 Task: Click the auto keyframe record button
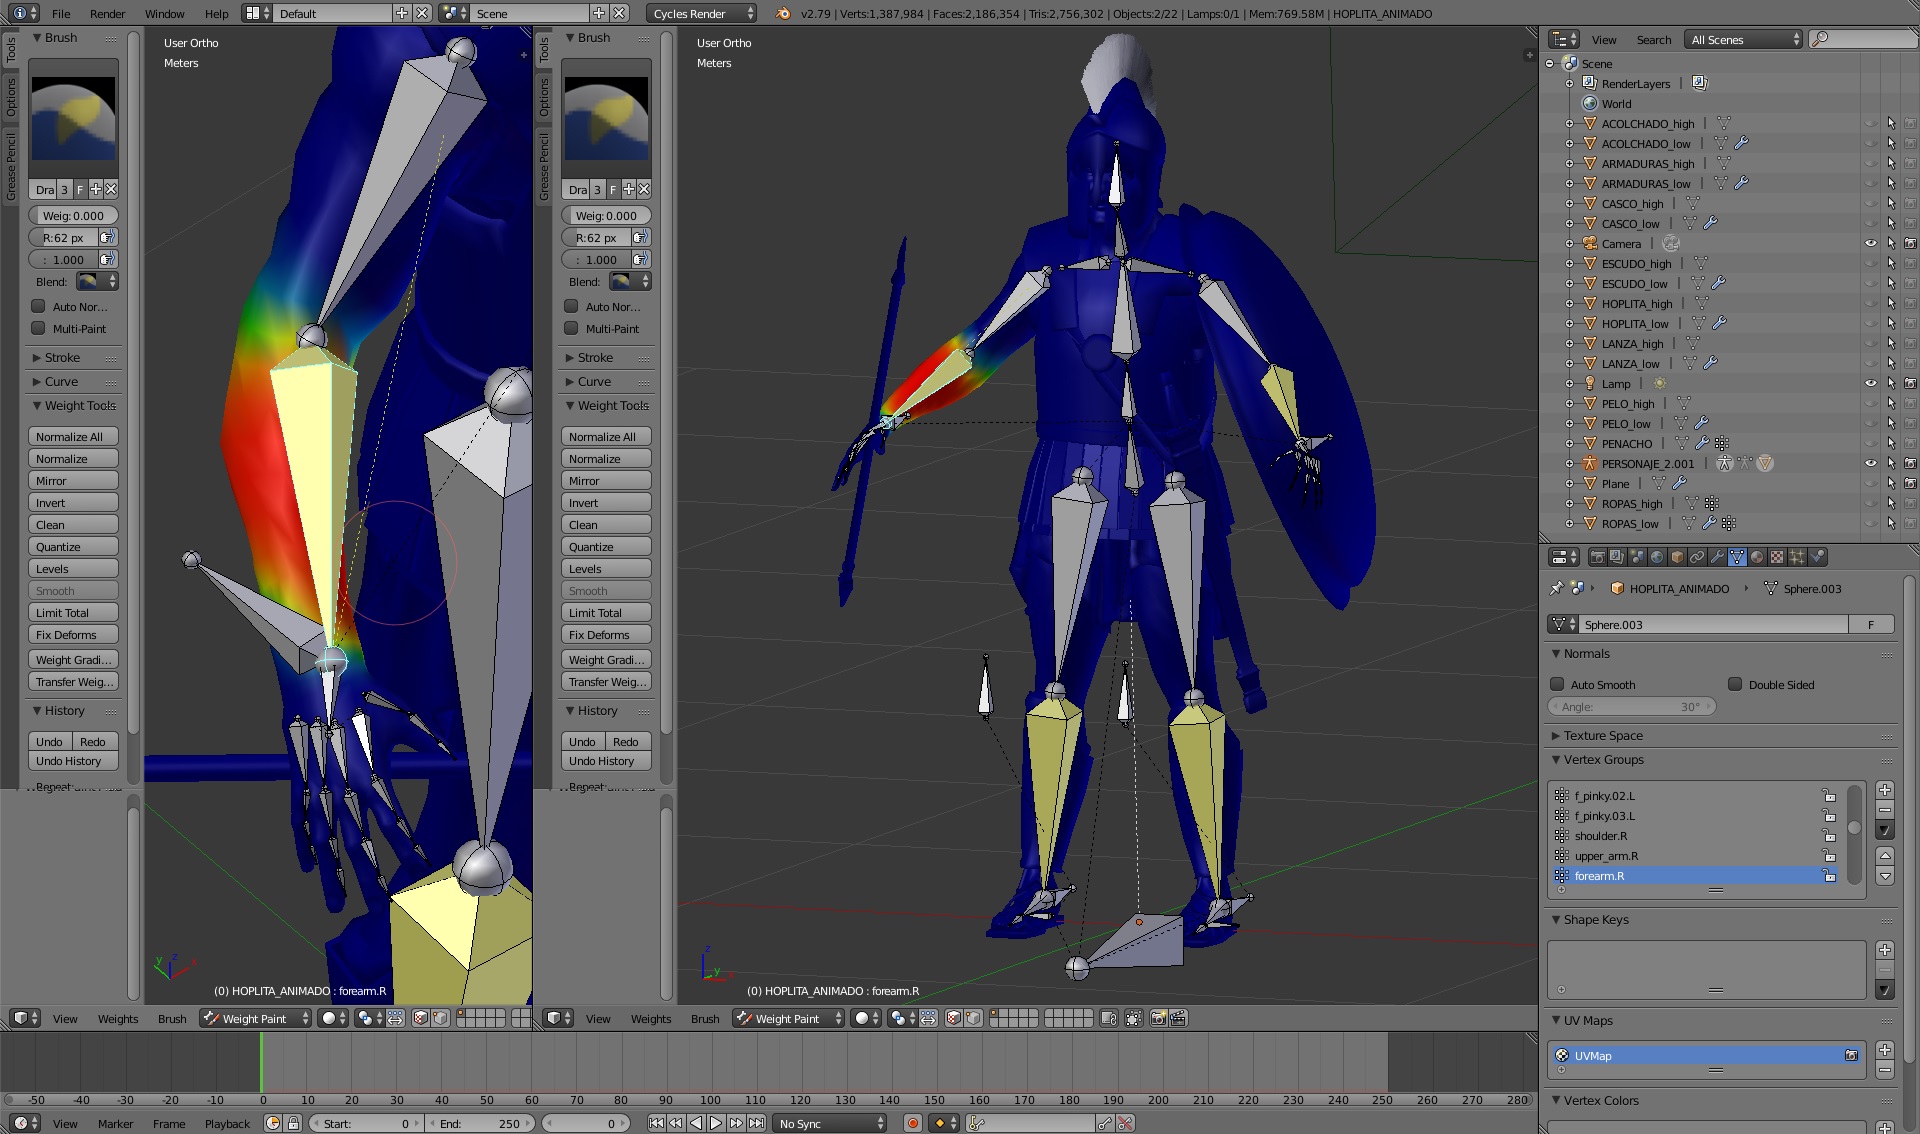(912, 1123)
